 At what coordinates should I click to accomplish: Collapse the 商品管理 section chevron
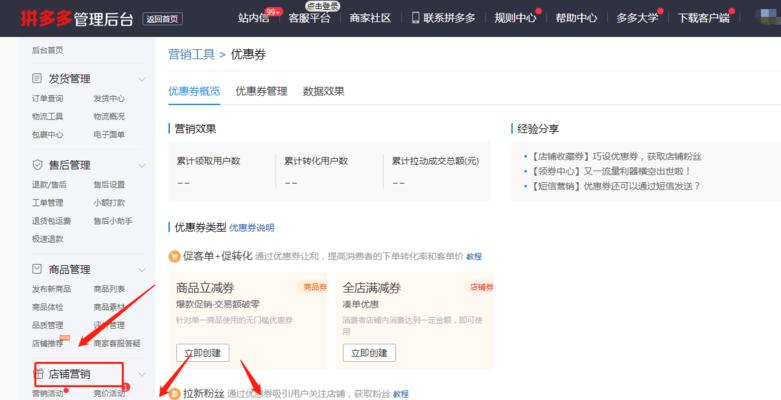point(142,270)
